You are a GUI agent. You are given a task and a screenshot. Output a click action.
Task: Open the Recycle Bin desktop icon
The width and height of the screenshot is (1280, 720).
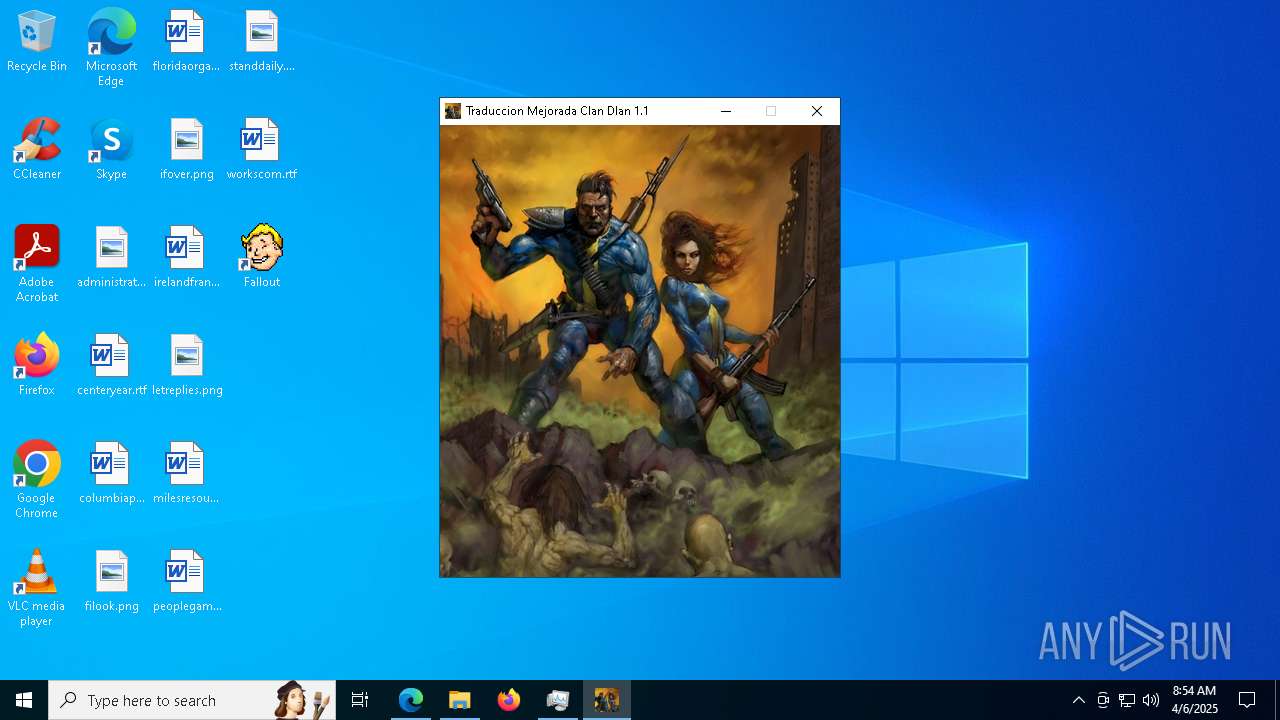coord(37,42)
